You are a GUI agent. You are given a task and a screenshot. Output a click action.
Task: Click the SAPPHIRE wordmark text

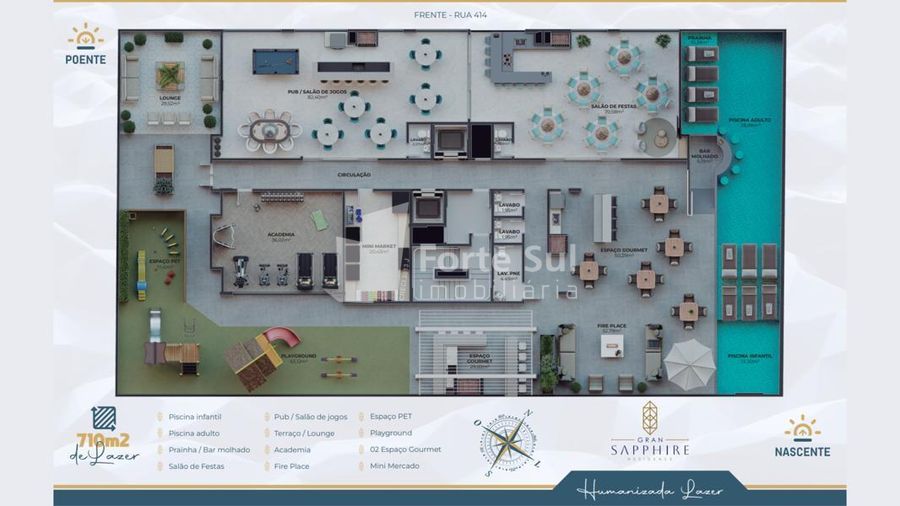[x=650, y=450]
